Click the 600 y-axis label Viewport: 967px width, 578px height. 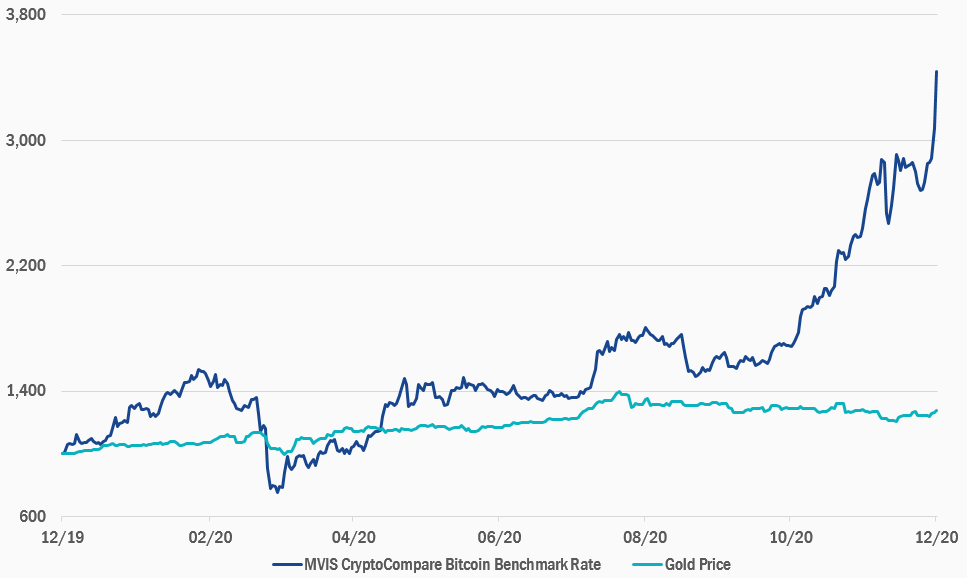35,517
